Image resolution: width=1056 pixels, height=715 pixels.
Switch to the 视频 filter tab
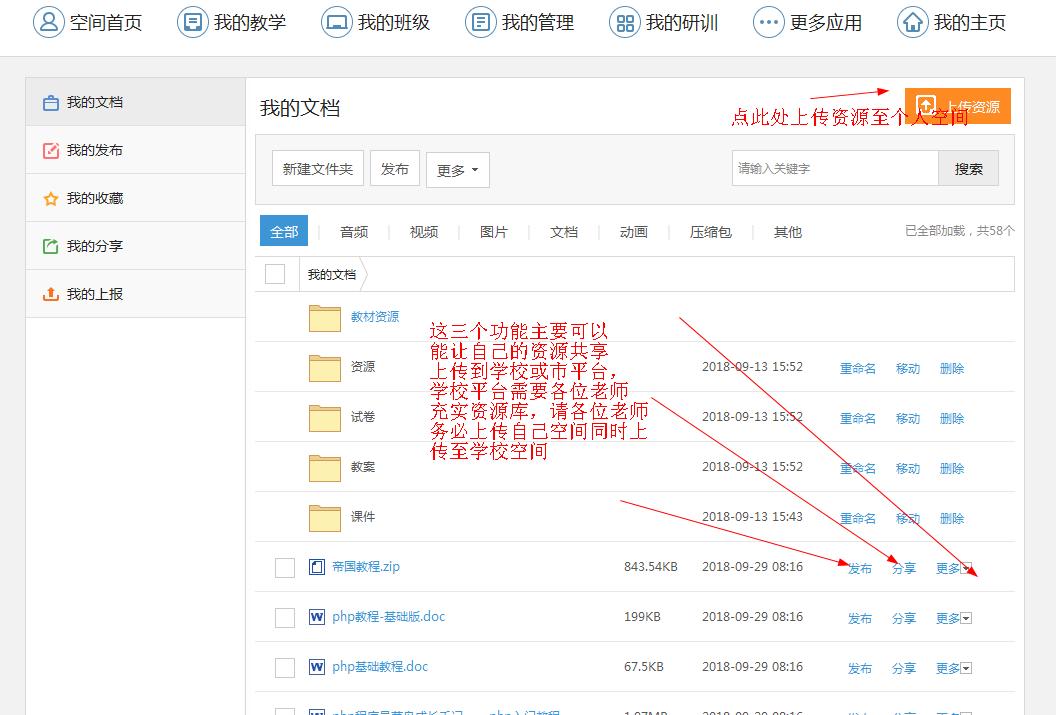(423, 231)
